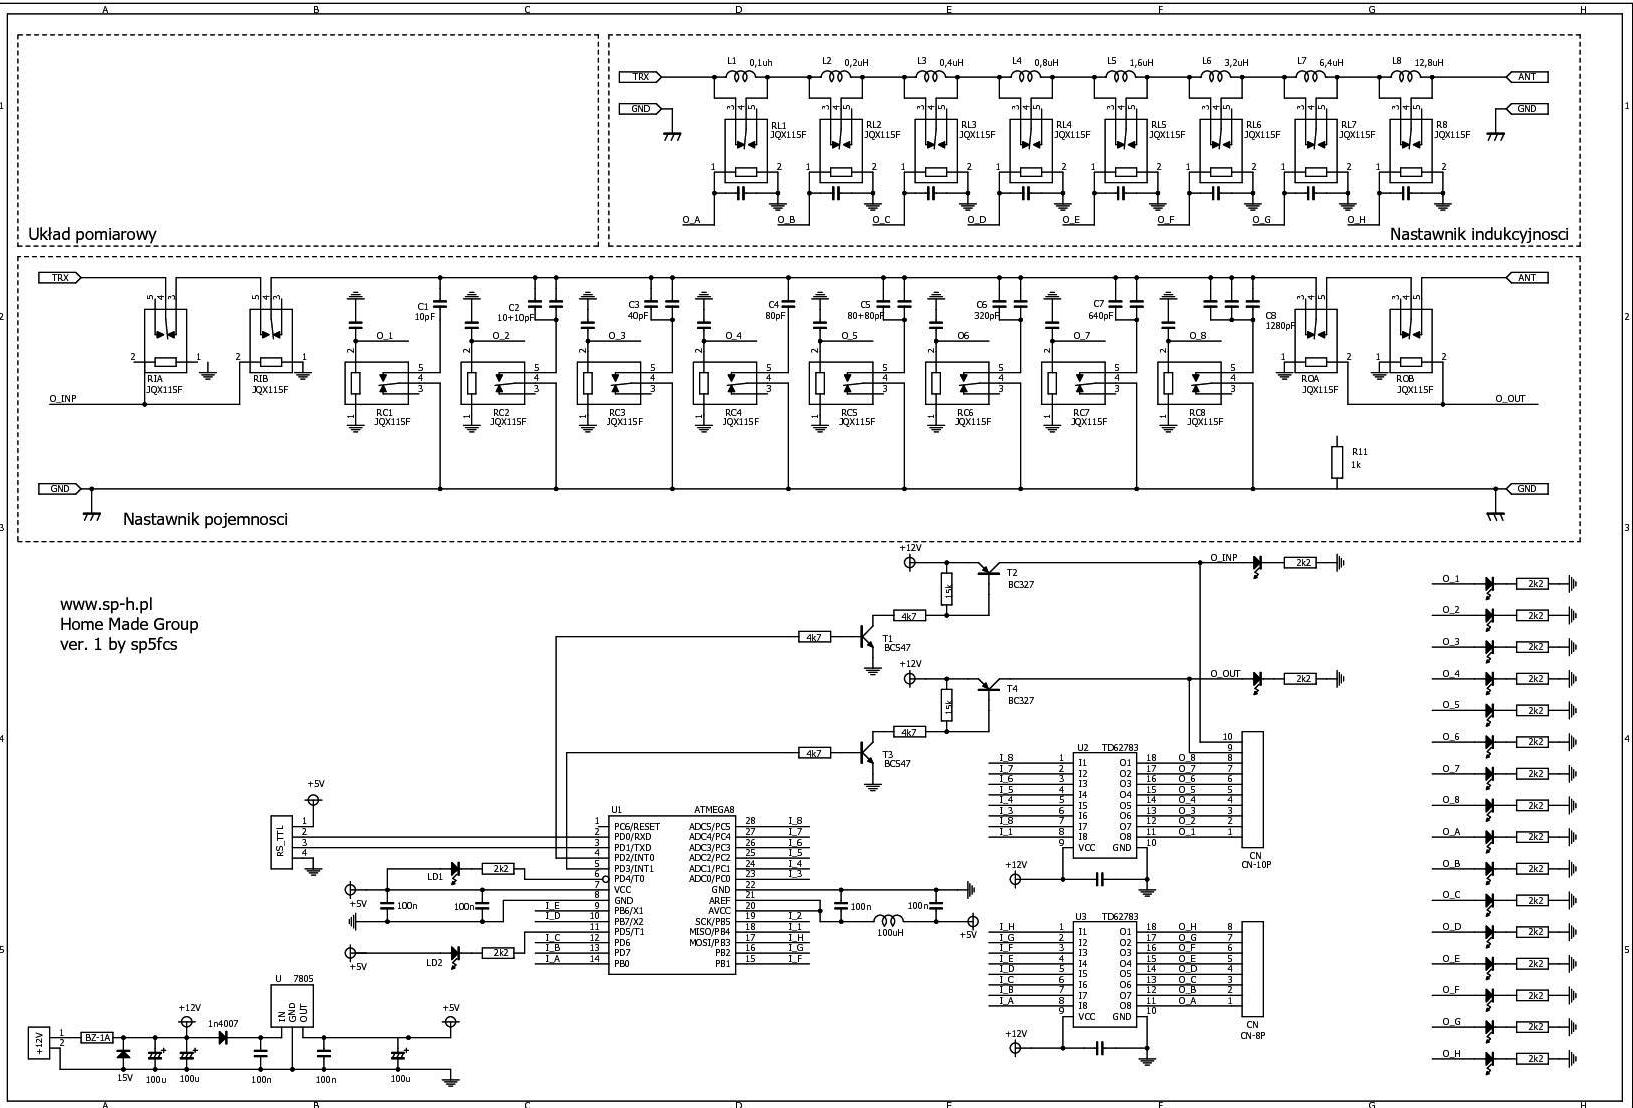Screen dimensions: 1633x1108
Task: Select the RS_TTL connector
Action: click(x=282, y=842)
